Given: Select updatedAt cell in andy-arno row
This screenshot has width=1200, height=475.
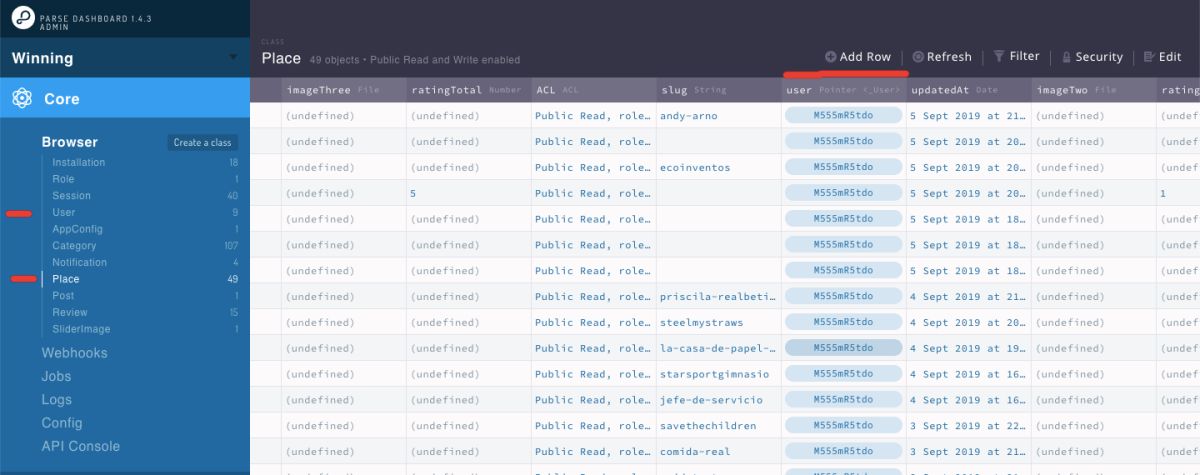Looking at the screenshot, I should [x=969, y=116].
